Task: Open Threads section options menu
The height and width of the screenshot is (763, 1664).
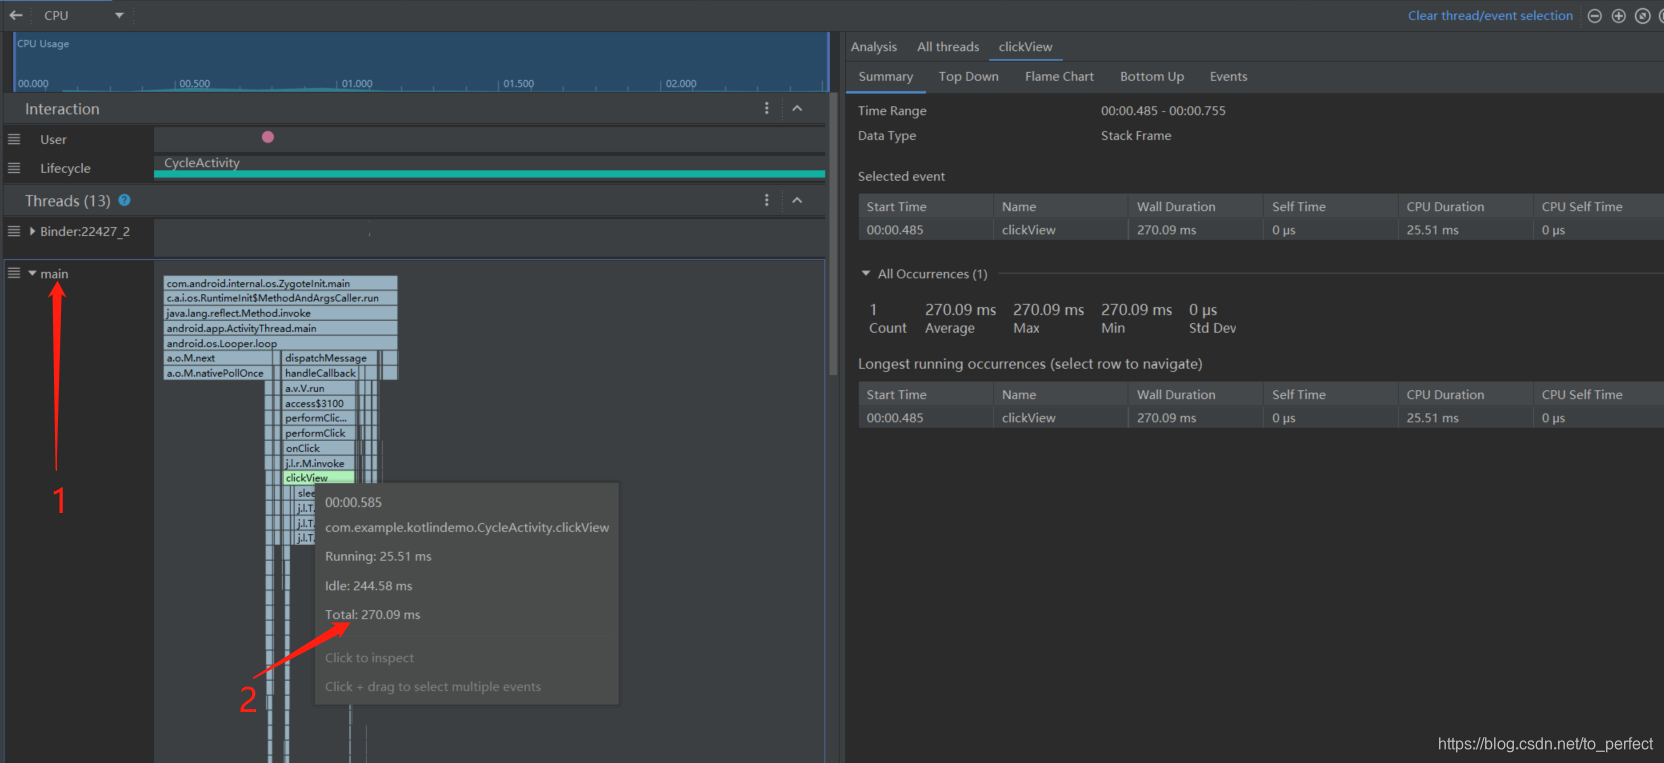Action: (767, 200)
